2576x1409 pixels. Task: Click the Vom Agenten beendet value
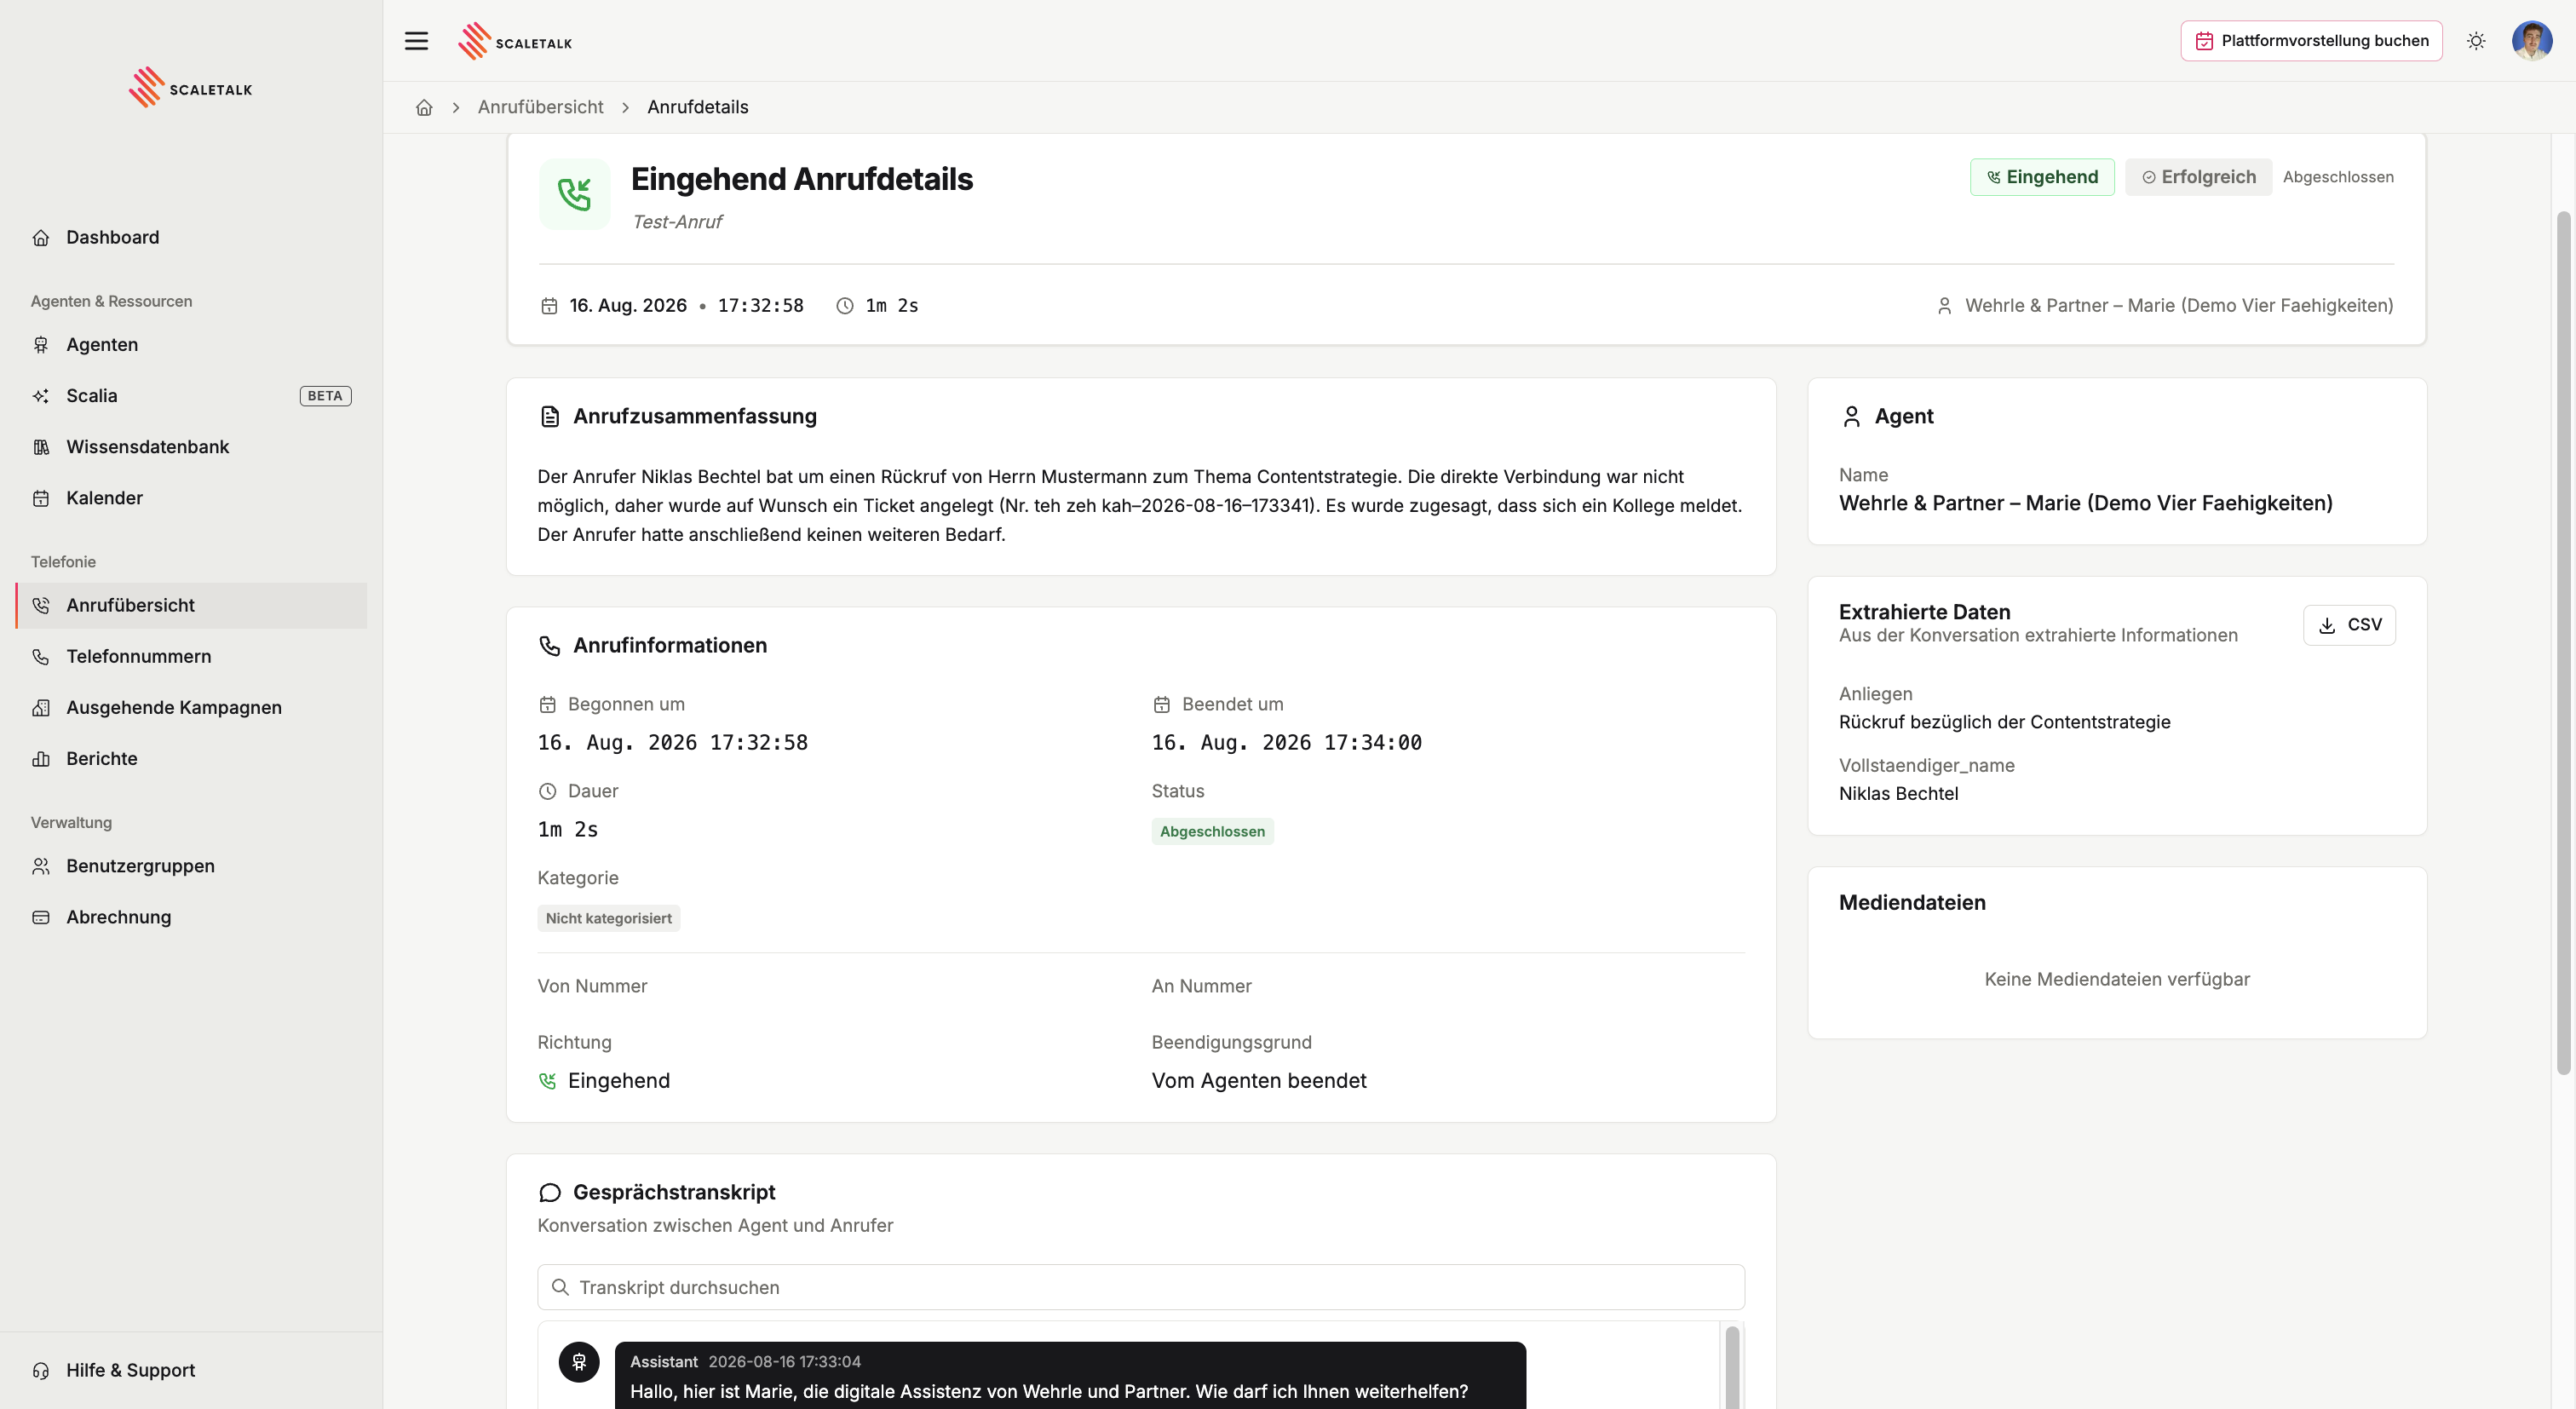coord(1258,1081)
